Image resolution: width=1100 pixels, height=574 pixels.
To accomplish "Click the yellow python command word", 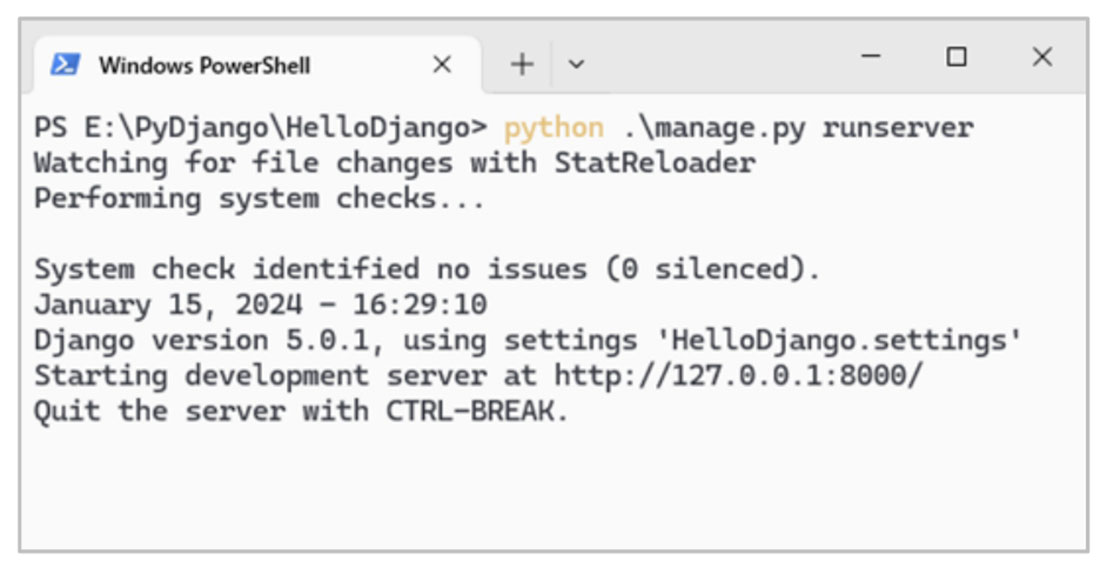I will (553, 128).
